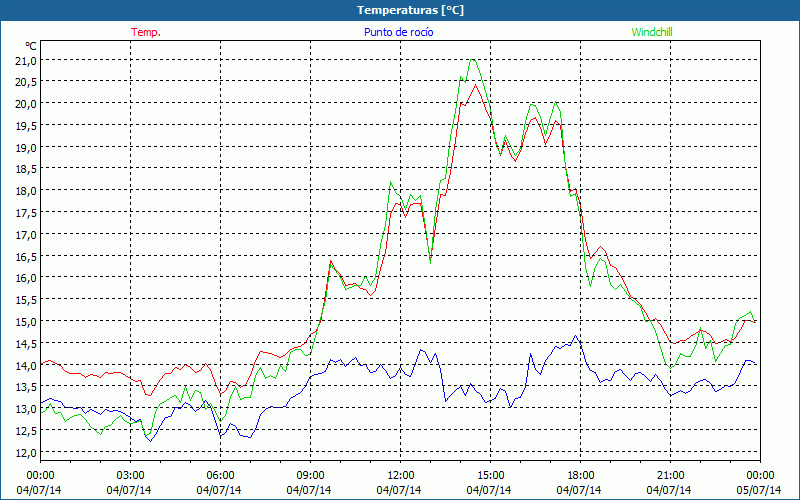Click the 'Temp.' red legend label
Image resolution: width=800 pixels, height=500 pixels.
[x=146, y=32]
